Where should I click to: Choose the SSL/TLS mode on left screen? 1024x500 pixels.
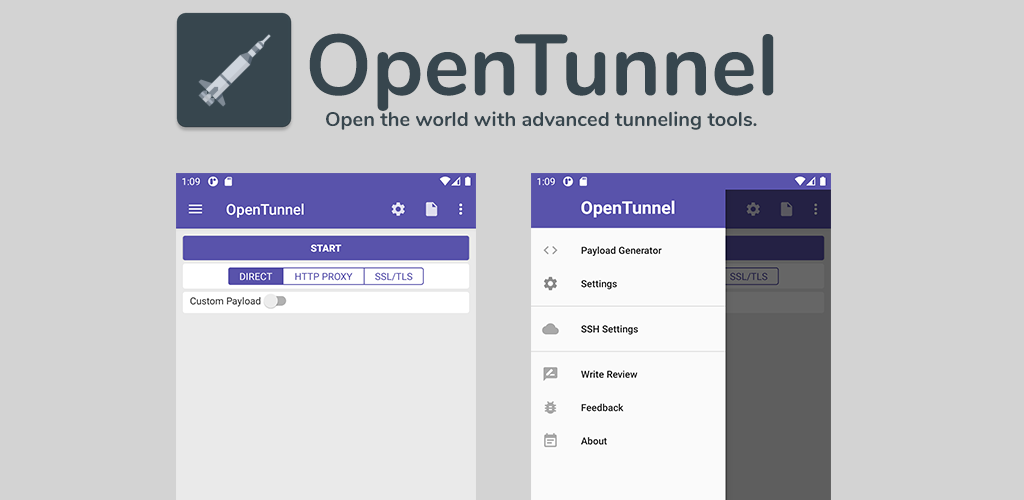coord(394,277)
